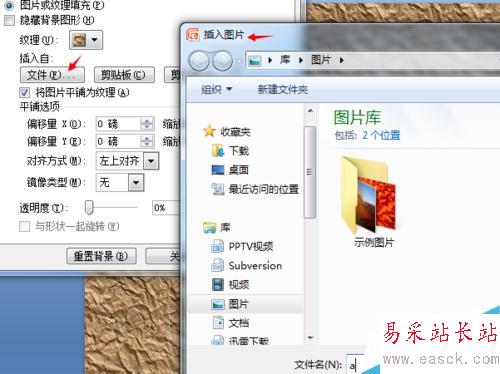Click 新建文件夹 toolbar button

pos(283,89)
